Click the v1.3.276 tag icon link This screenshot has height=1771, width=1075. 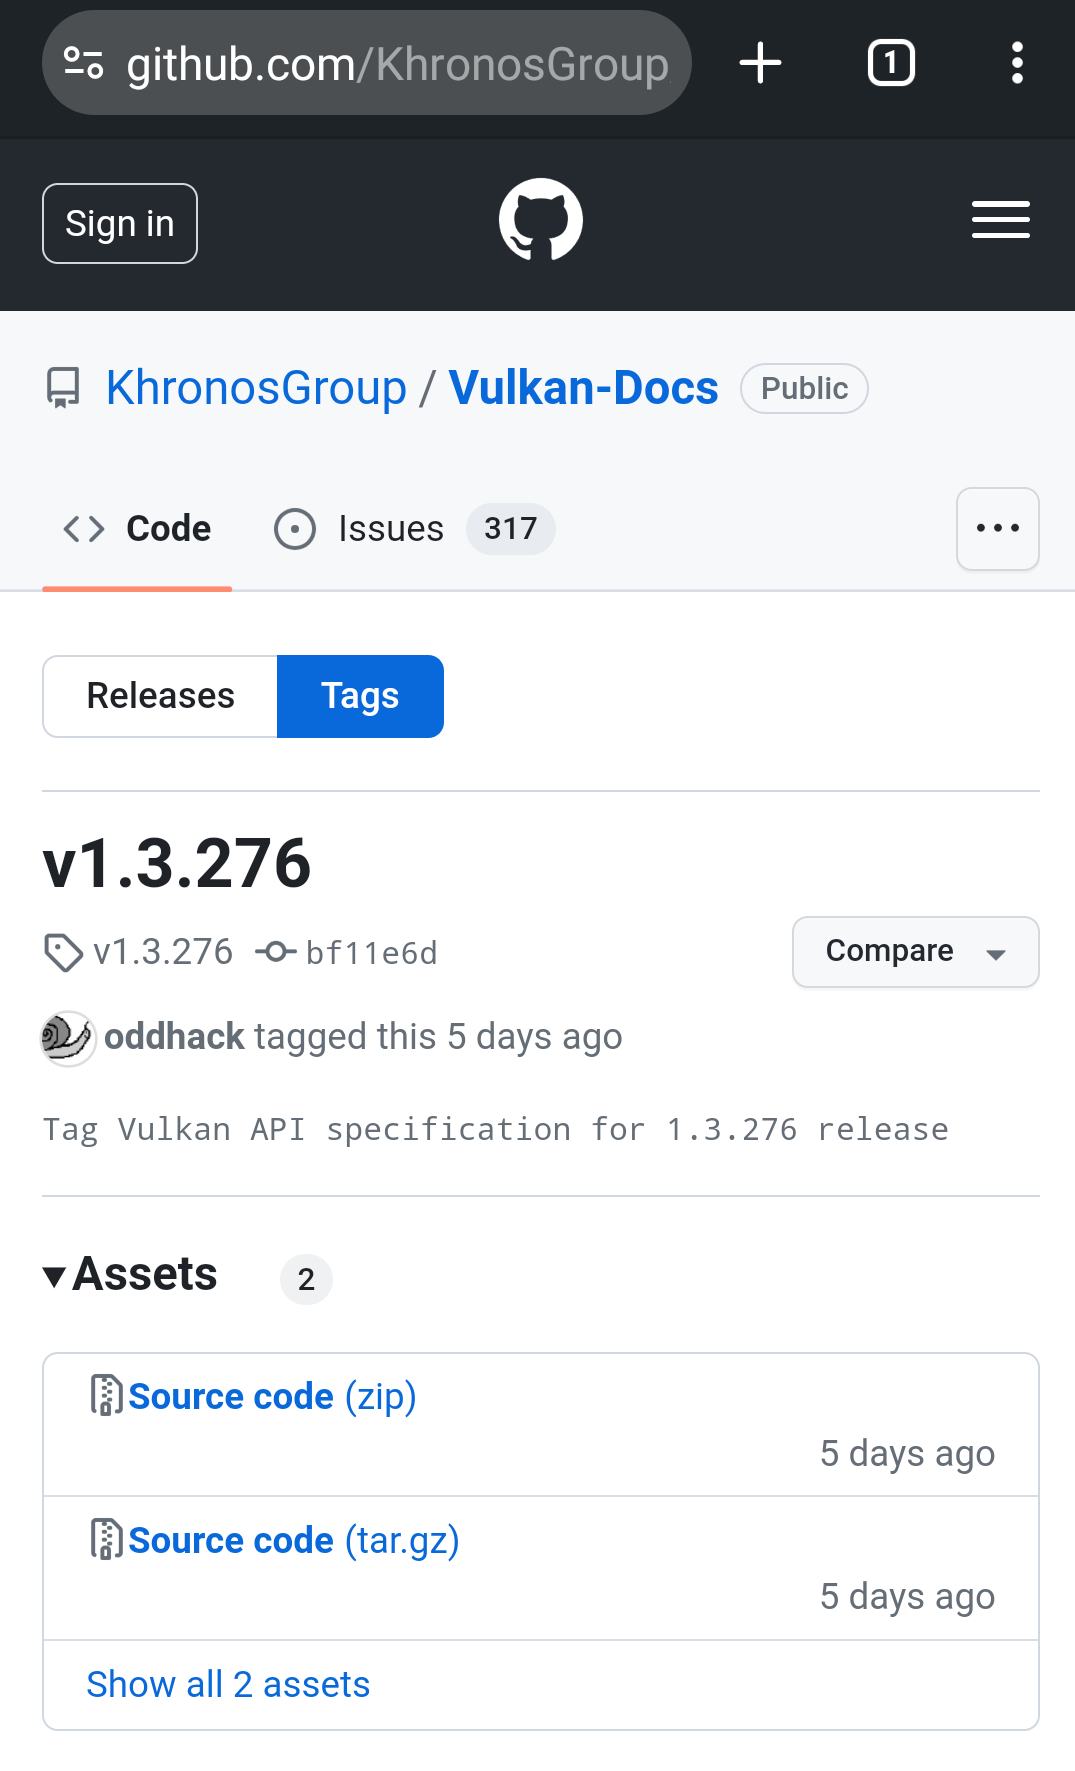tap(140, 952)
